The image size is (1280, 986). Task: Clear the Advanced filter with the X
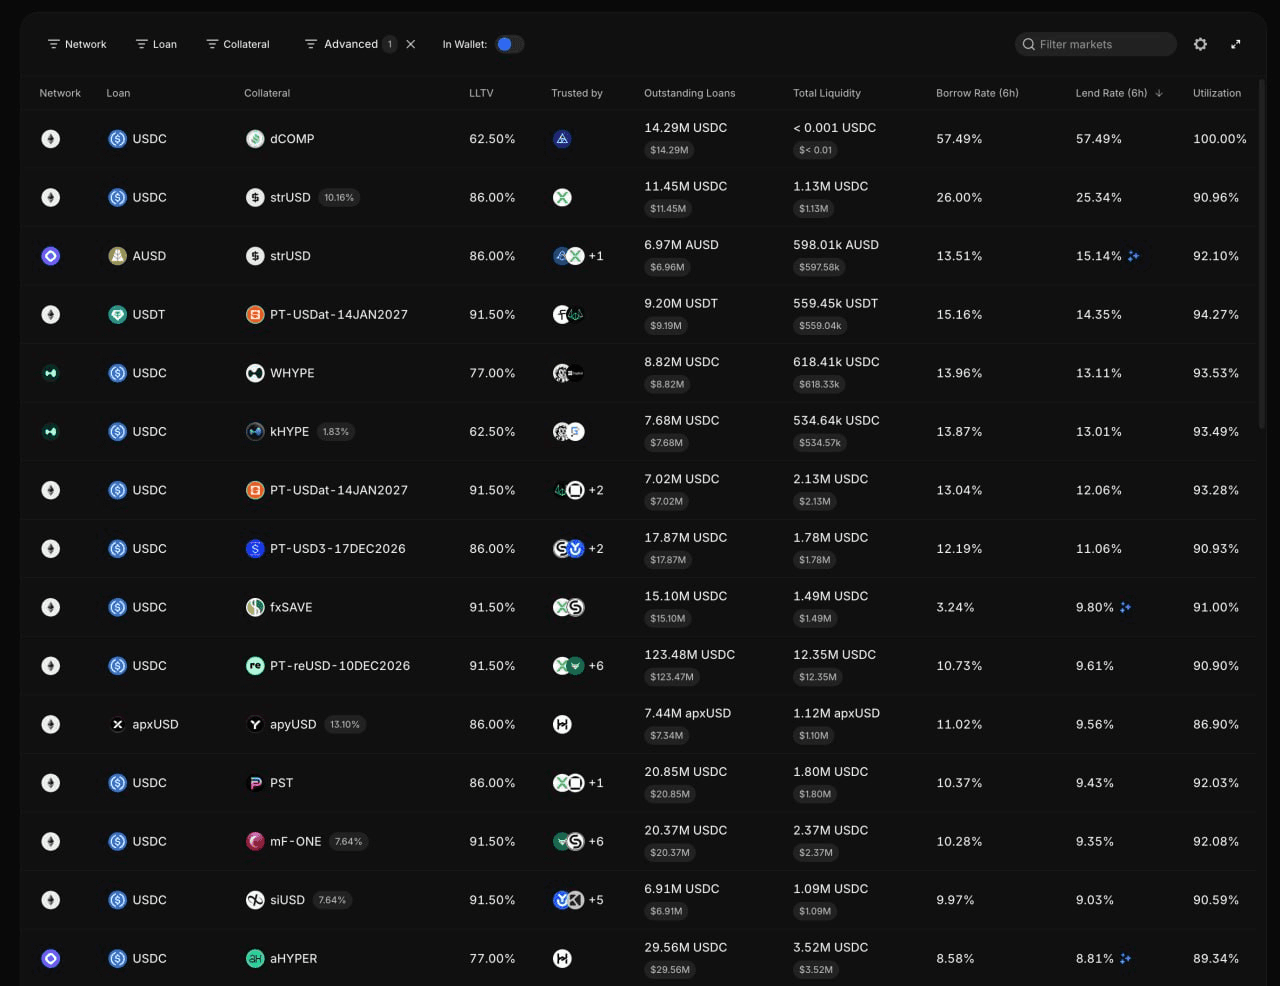pyautogui.click(x=411, y=44)
